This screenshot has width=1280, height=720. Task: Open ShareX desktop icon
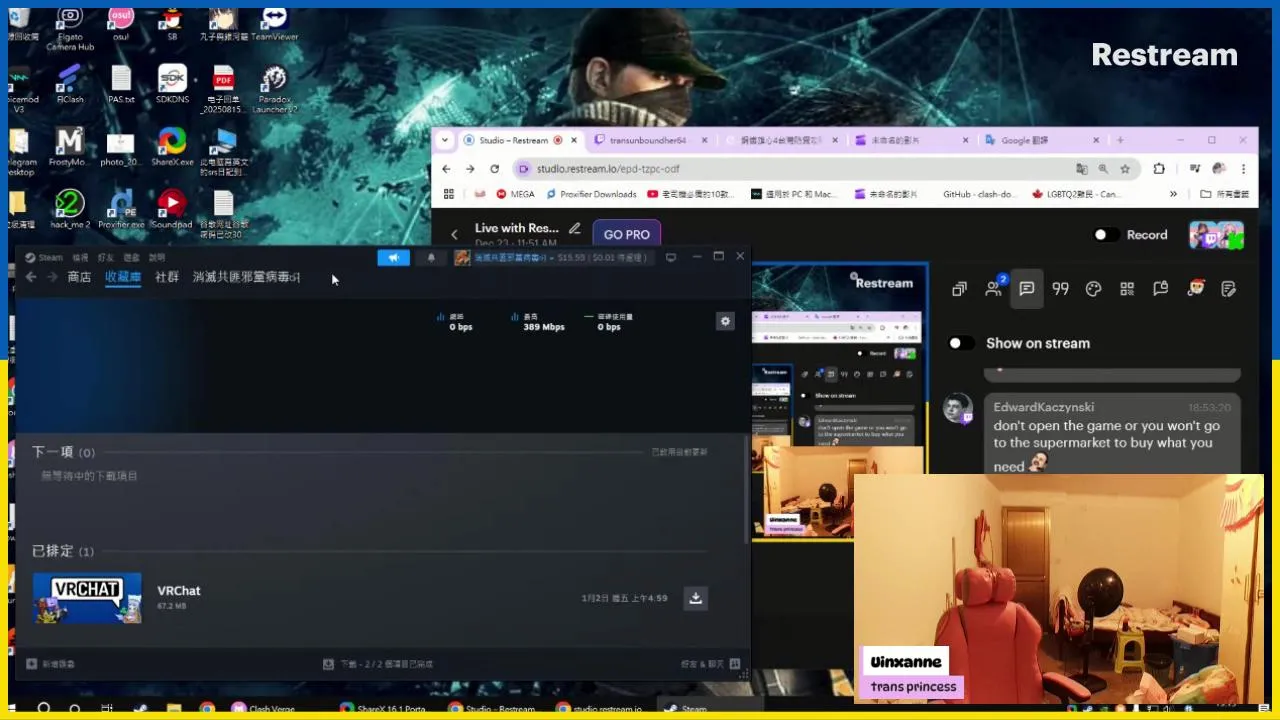pos(172,146)
